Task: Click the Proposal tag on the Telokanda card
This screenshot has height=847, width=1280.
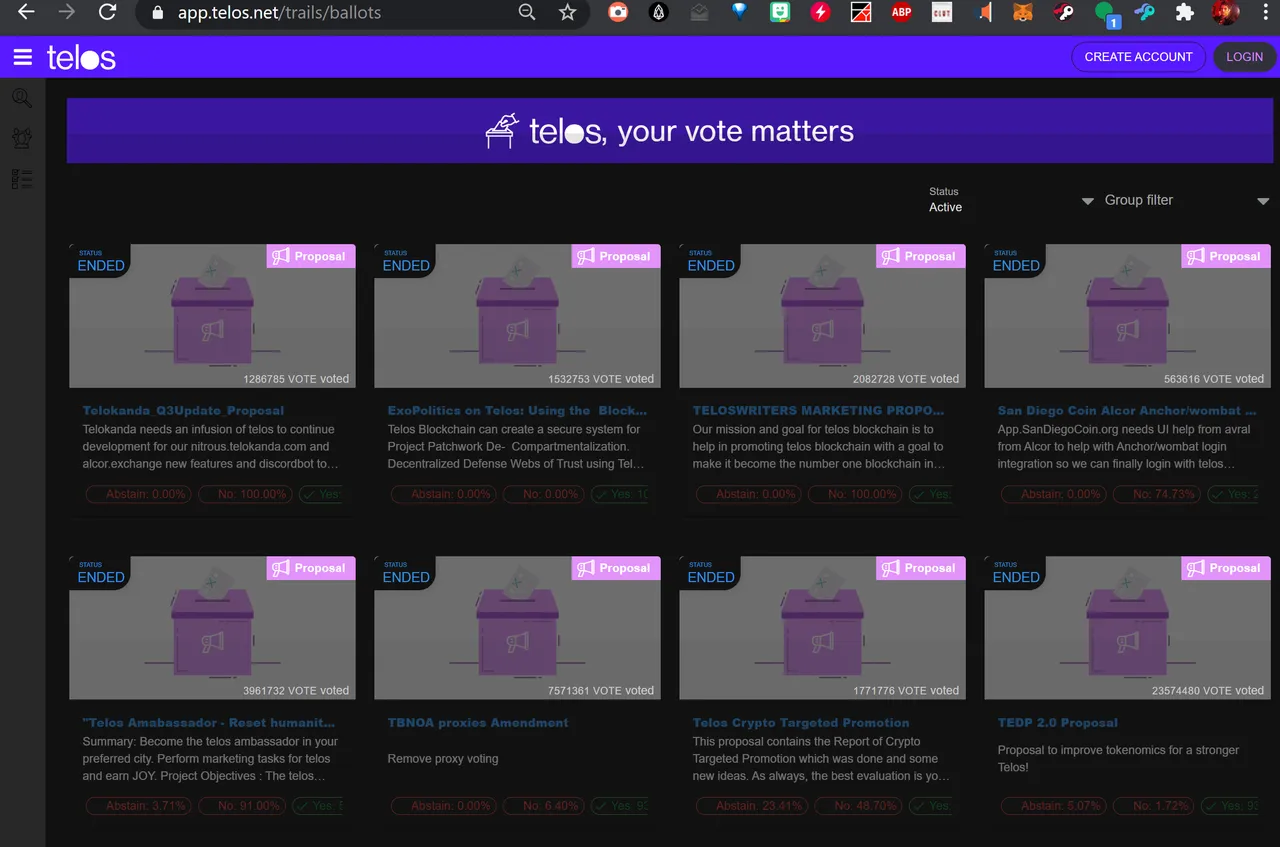Action: coord(311,256)
